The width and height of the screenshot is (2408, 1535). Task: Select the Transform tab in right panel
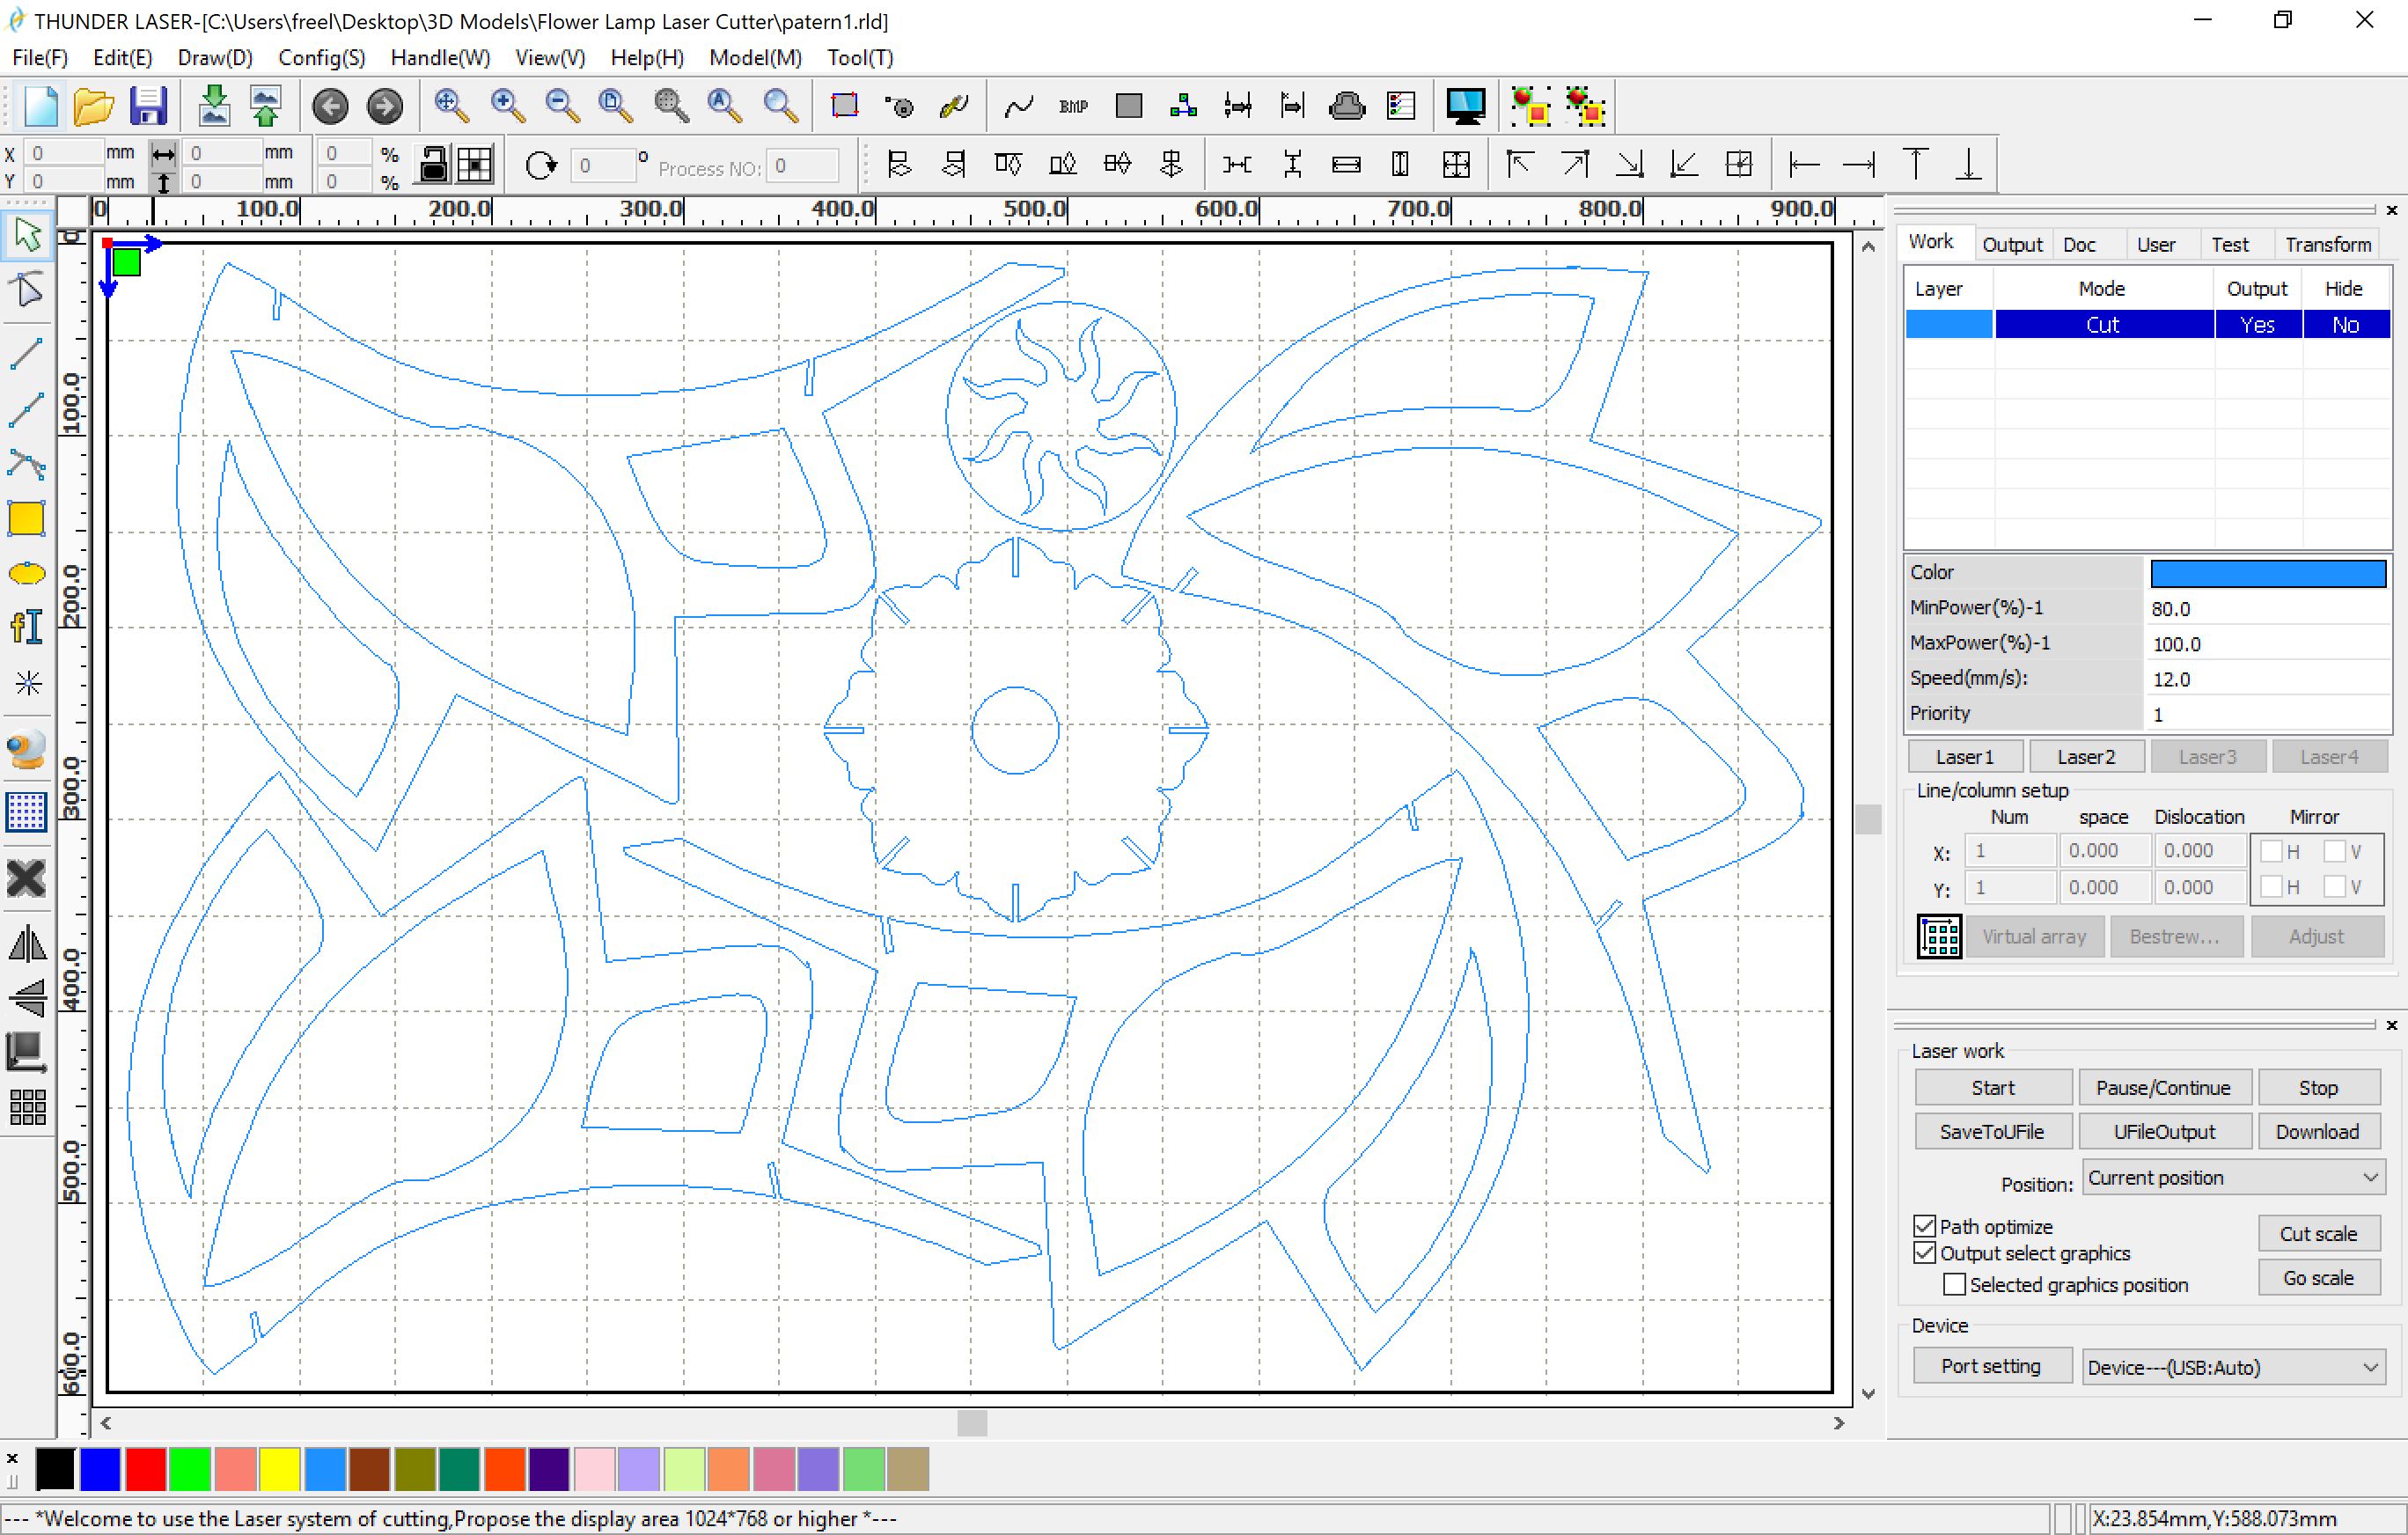[x=2320, y=242]
